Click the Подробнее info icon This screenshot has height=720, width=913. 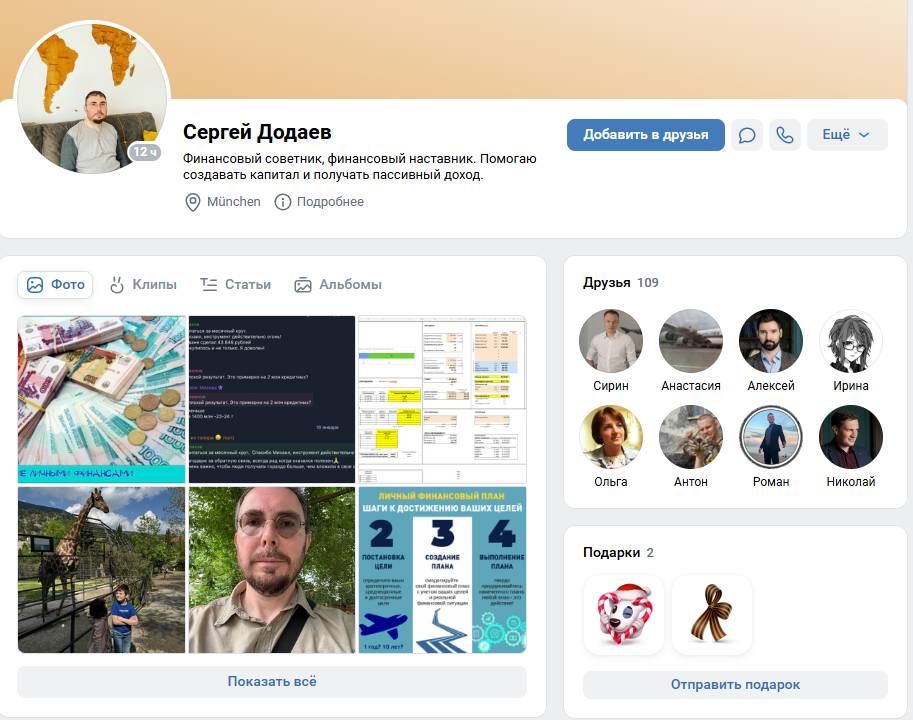[x=283, y=202]
